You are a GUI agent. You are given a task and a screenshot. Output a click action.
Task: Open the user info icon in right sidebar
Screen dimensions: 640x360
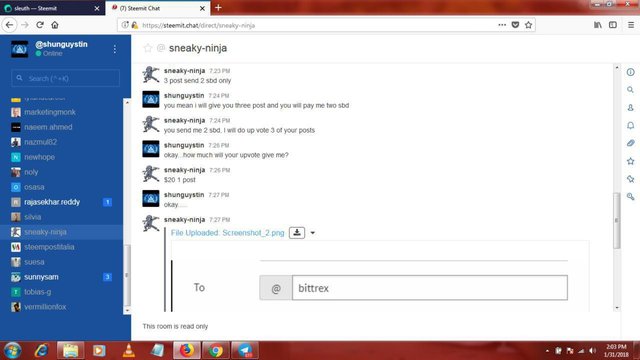point(631,108)
